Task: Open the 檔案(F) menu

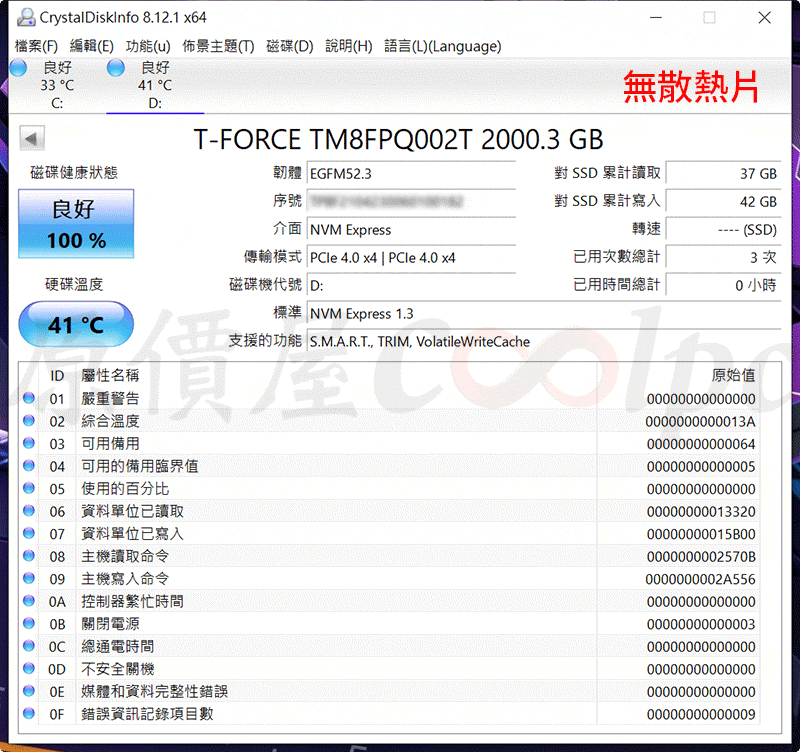Action: pos(36,46)
